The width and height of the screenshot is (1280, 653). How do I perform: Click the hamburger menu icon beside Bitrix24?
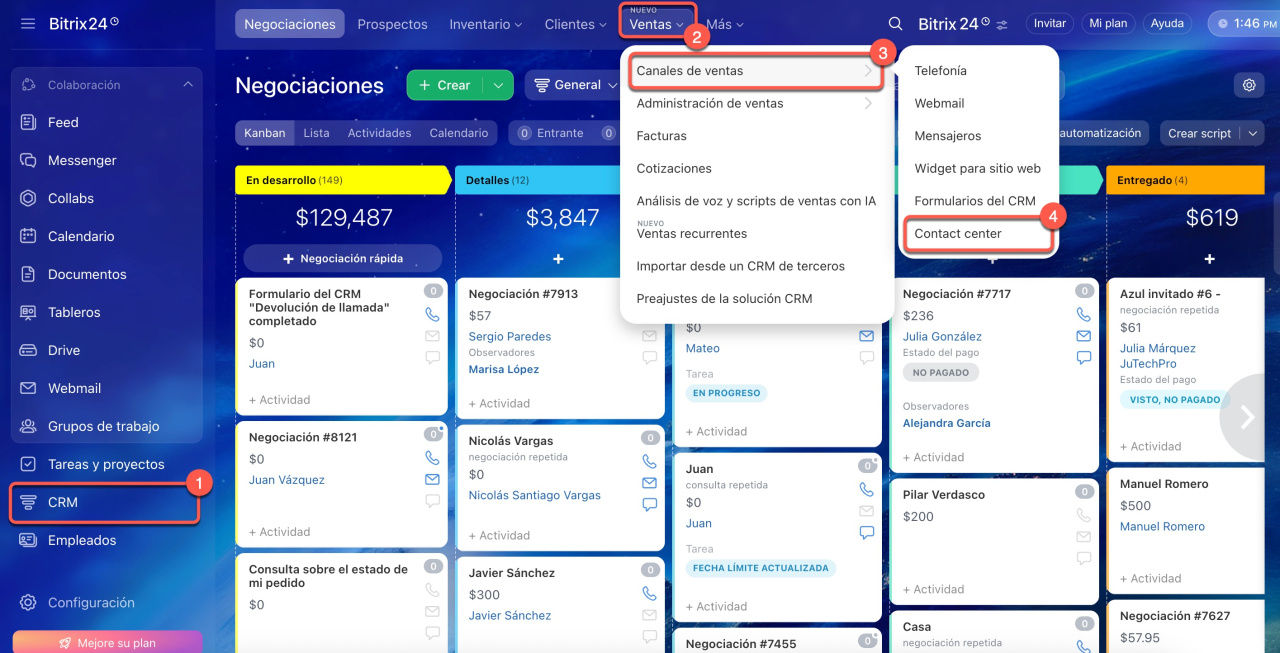(x=28, y=23)
